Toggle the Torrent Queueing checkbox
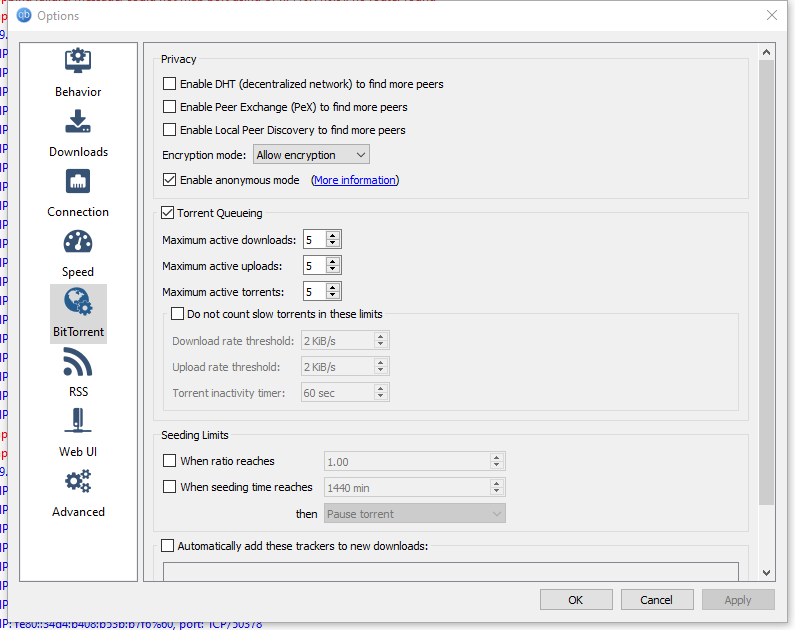The width and height of the screenshot is (795, 630). click(167, 213)
